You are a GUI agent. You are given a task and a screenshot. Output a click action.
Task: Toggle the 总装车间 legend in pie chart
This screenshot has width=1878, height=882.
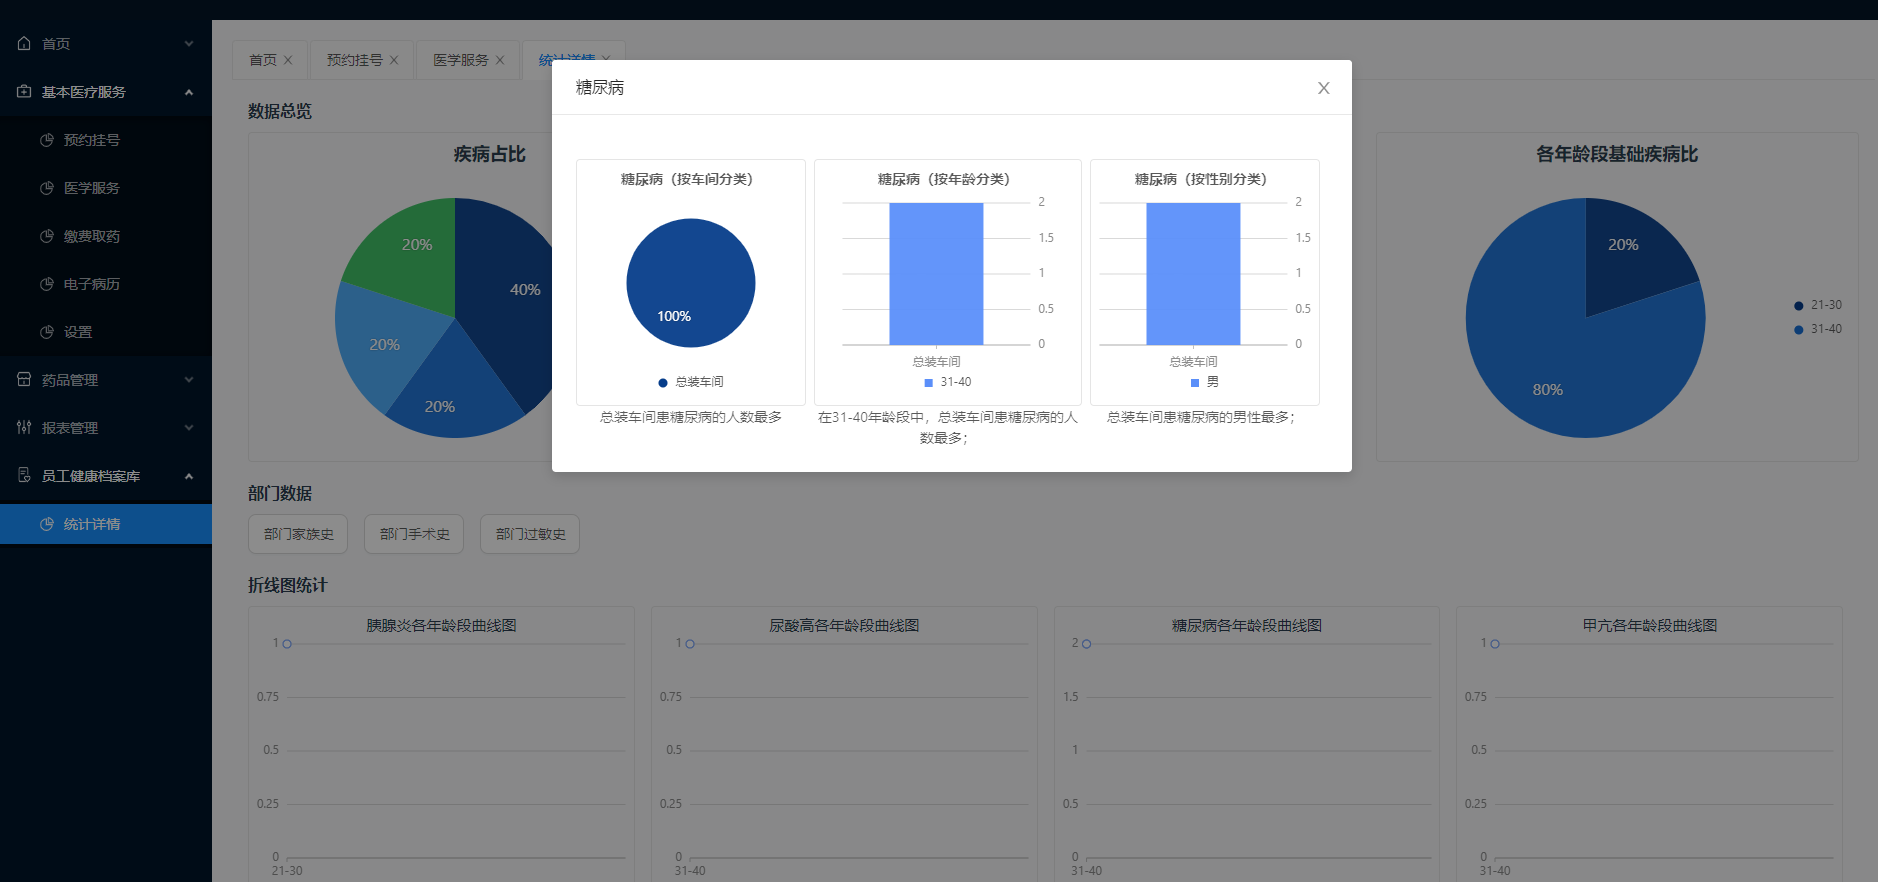(x=691, y=382)
